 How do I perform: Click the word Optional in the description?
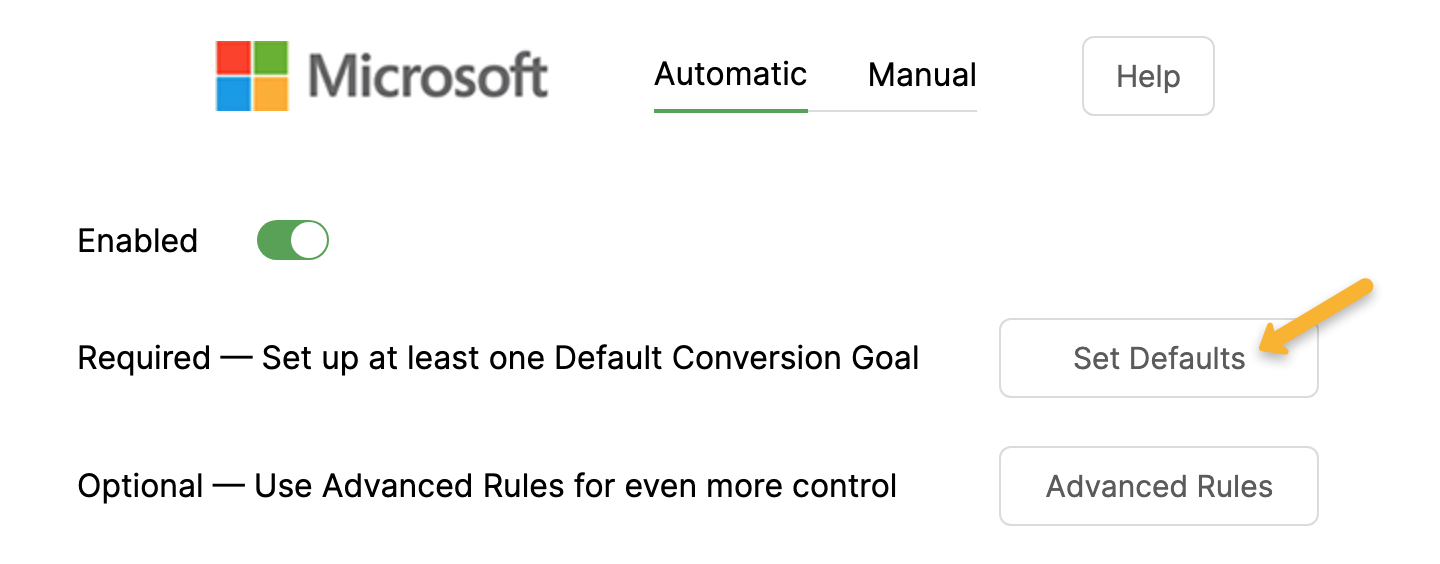140,486
